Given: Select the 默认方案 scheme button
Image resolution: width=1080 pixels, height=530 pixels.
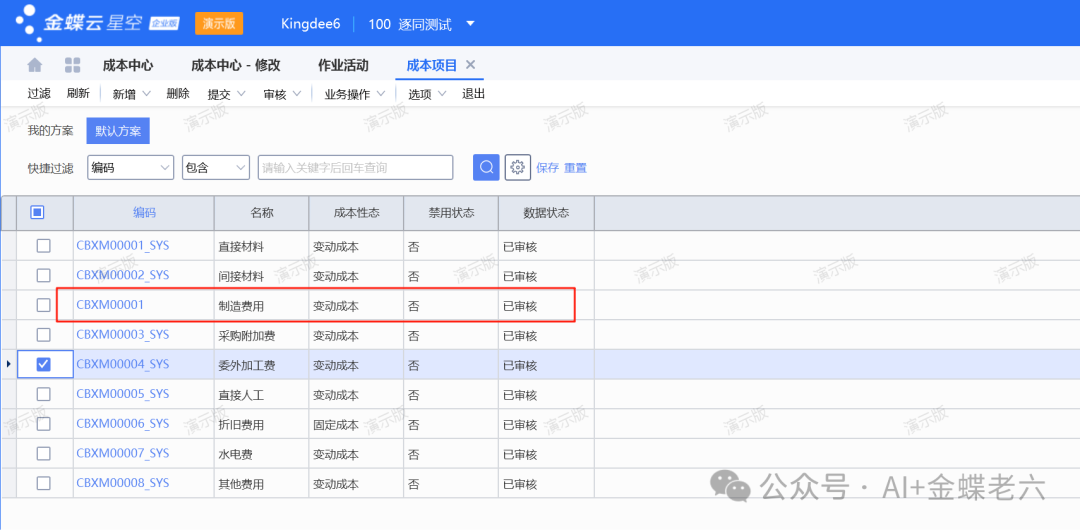Looking at the screenshot, I should [x=118, y=131].
